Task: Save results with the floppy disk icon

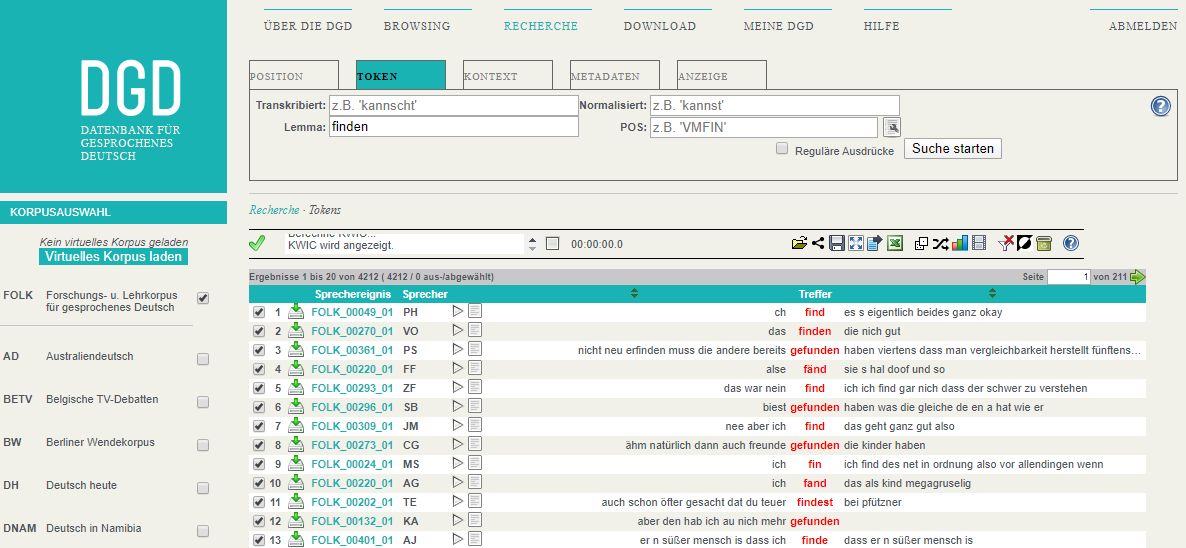Action: [837, 243]
